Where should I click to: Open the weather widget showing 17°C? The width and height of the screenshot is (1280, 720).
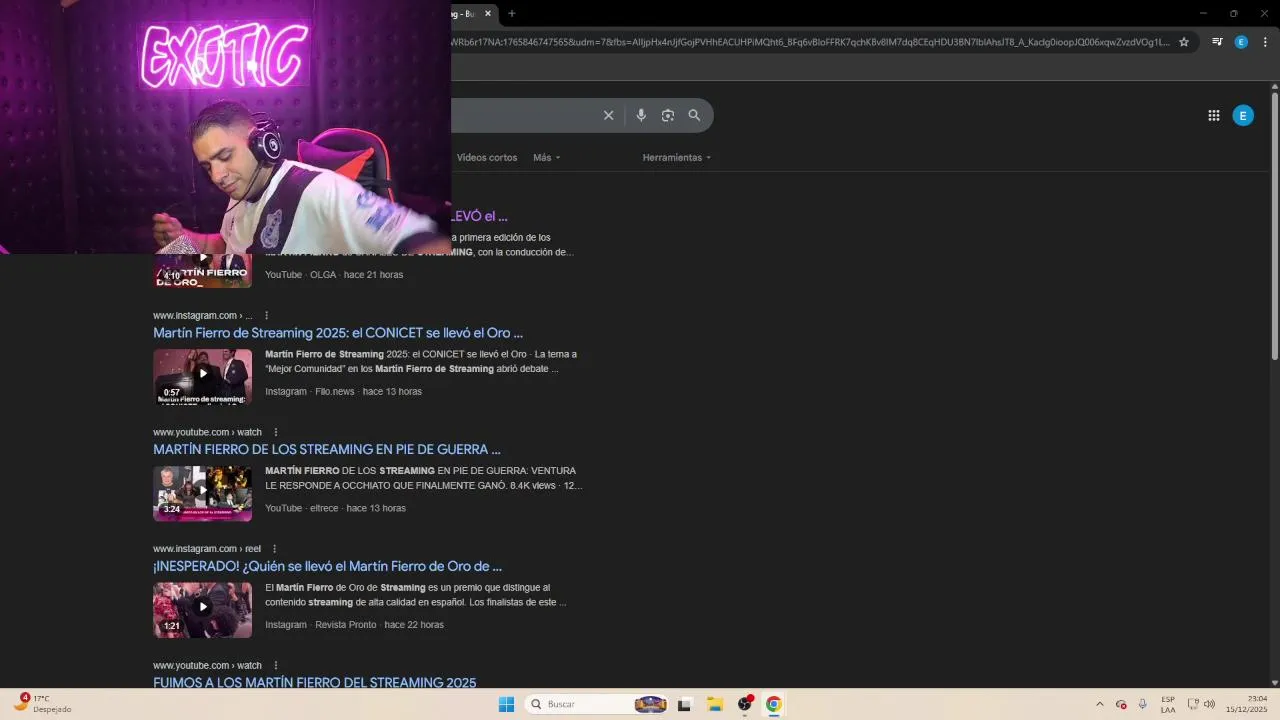coord(44,704)
